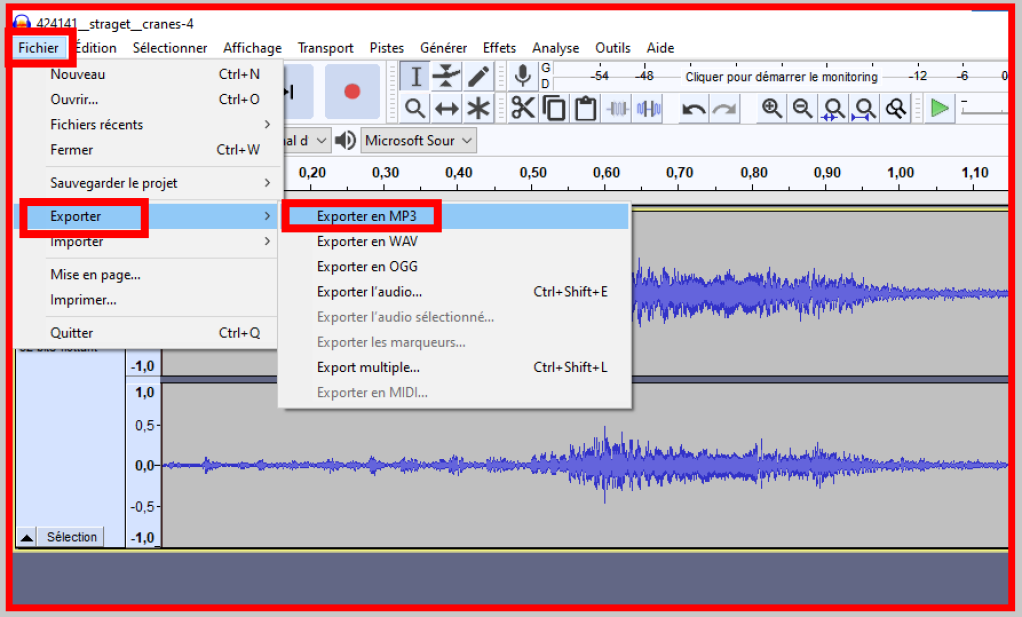Click the Cut scissors icon
The height and width of the screenshot is (617, 1022).
click(x=523, y=108)
